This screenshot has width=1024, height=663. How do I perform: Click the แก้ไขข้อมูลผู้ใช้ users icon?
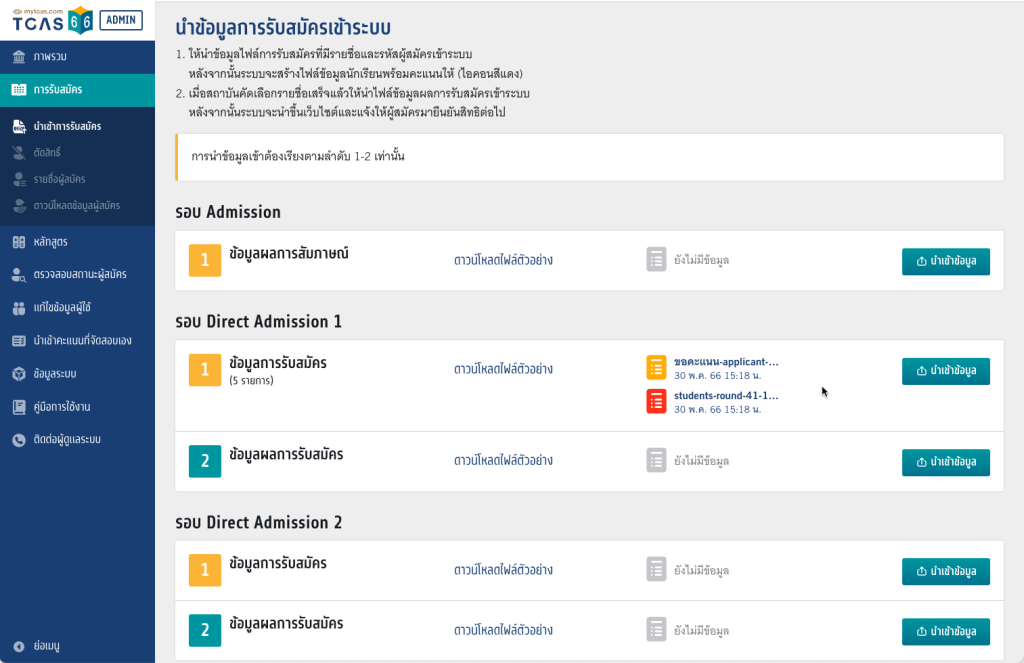(x=19, y=308)
